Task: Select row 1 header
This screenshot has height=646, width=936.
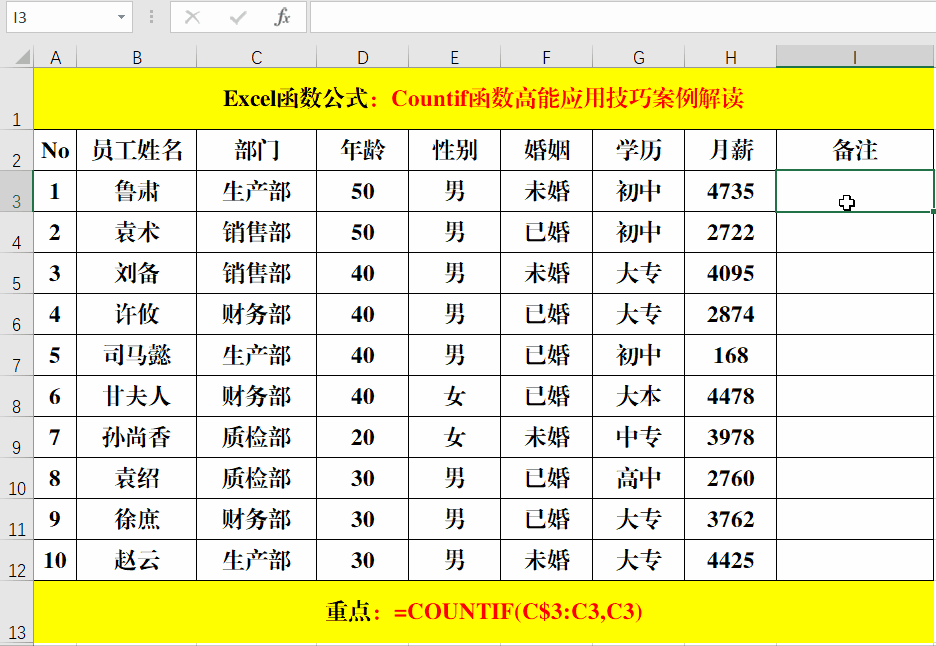Action: [x=17, y=99]
